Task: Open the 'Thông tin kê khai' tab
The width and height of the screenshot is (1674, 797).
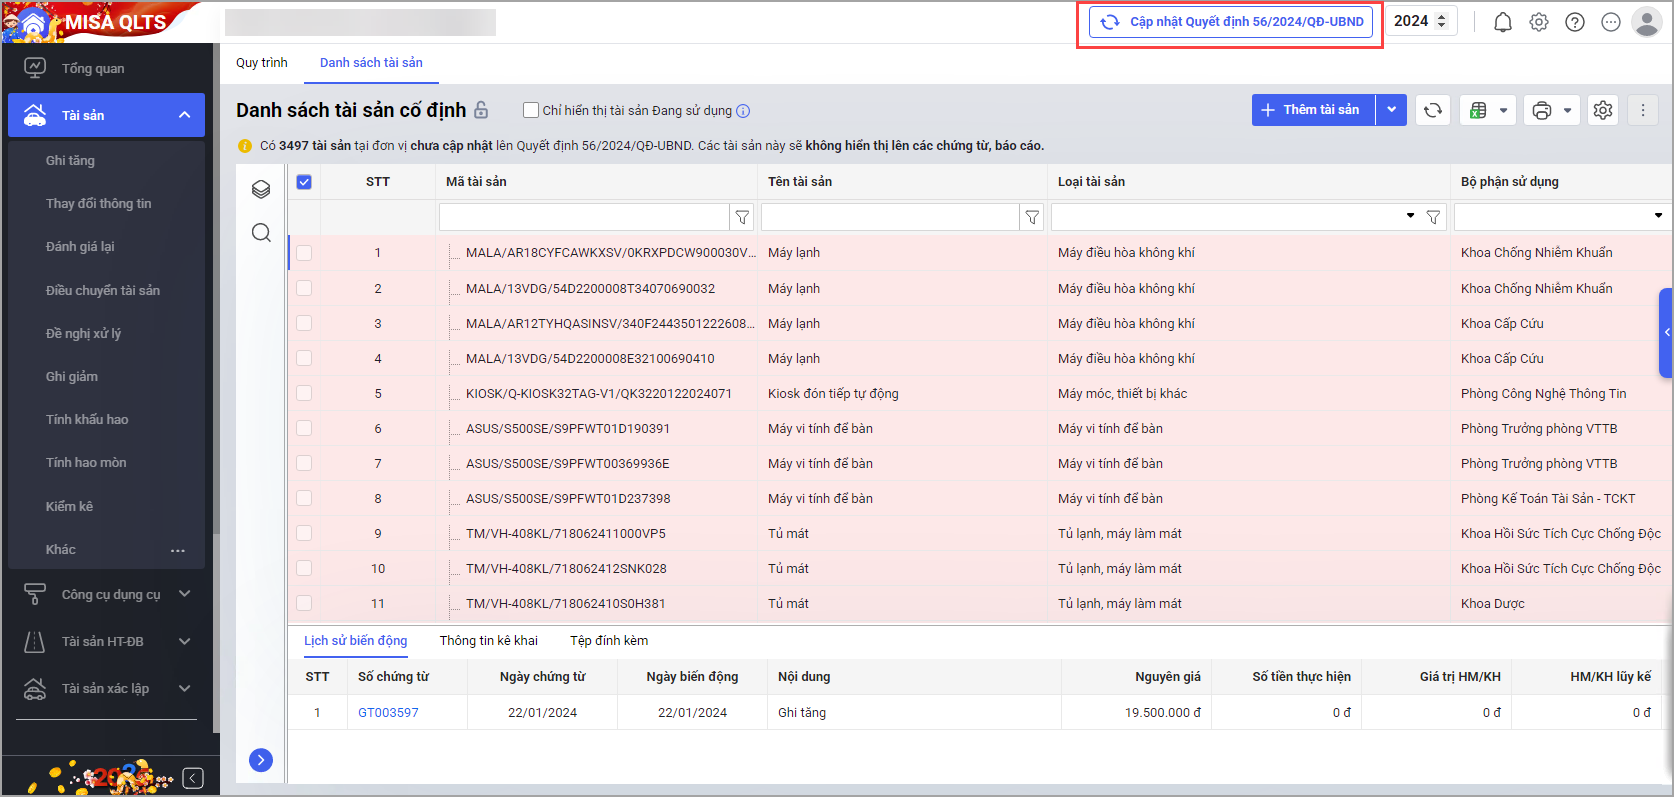Action: [488, 641]
